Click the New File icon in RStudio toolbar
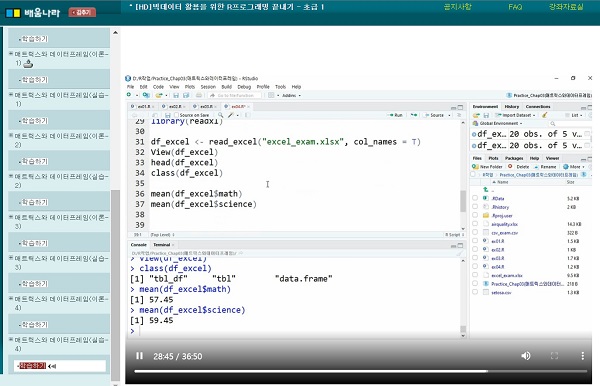This screenshot has height=386, width=600. (x=129, y=95)
